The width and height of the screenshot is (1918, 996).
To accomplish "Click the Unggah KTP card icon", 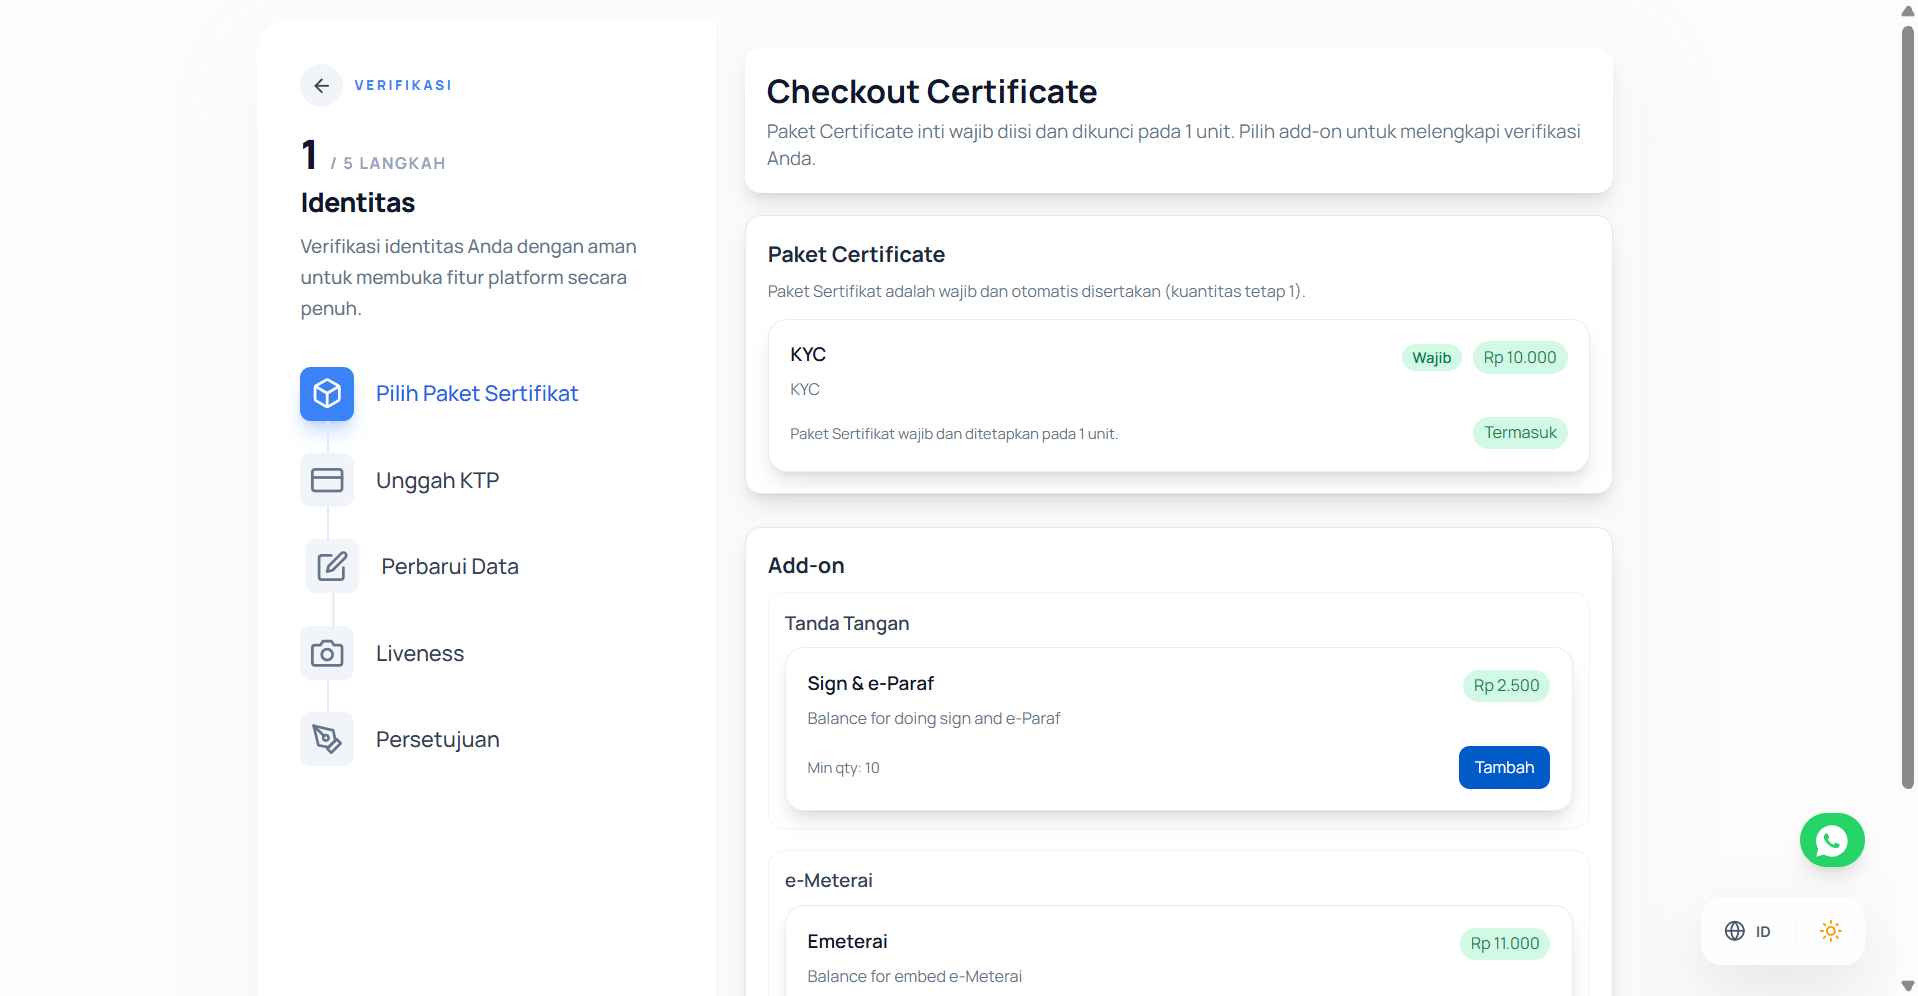I will [327, 480].
